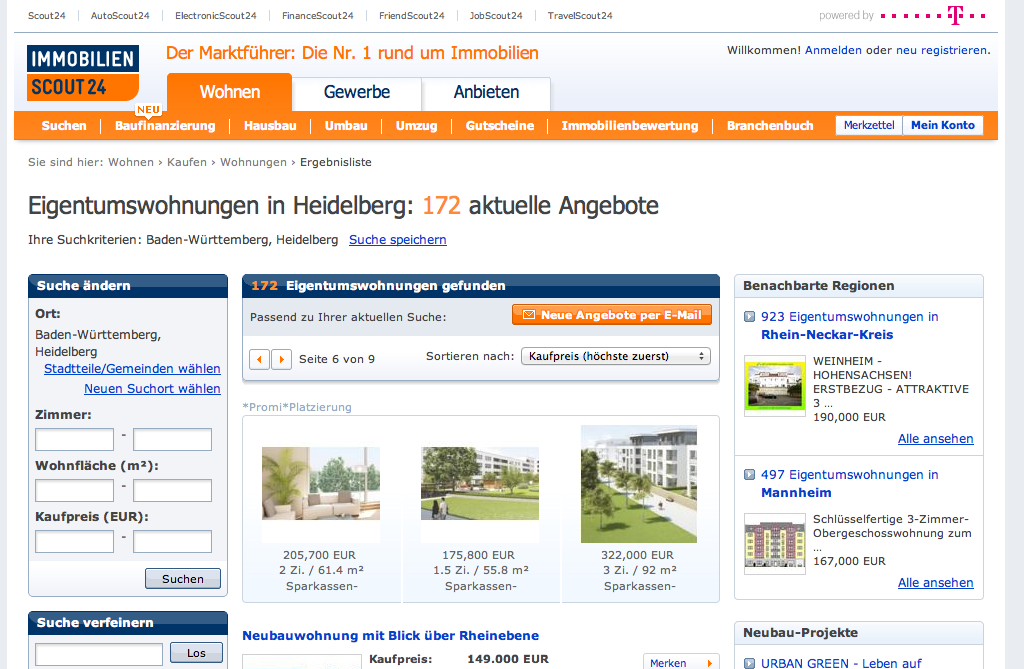Click the Los button
The image size is (1024, 669).
196,653
